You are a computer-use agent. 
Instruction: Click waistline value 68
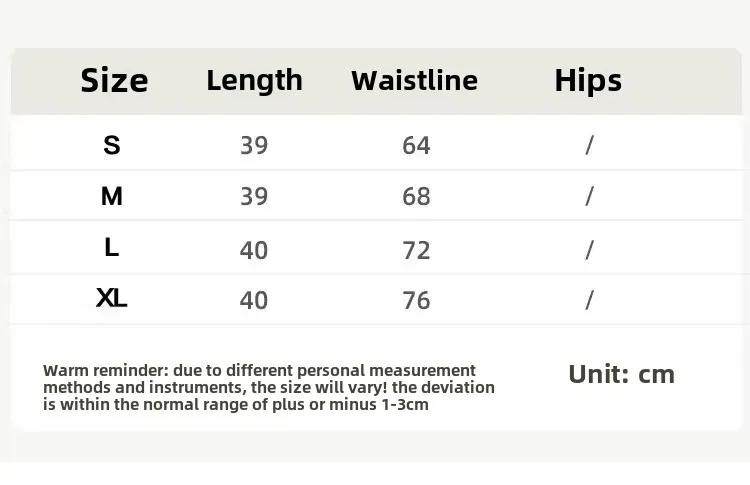416,197
